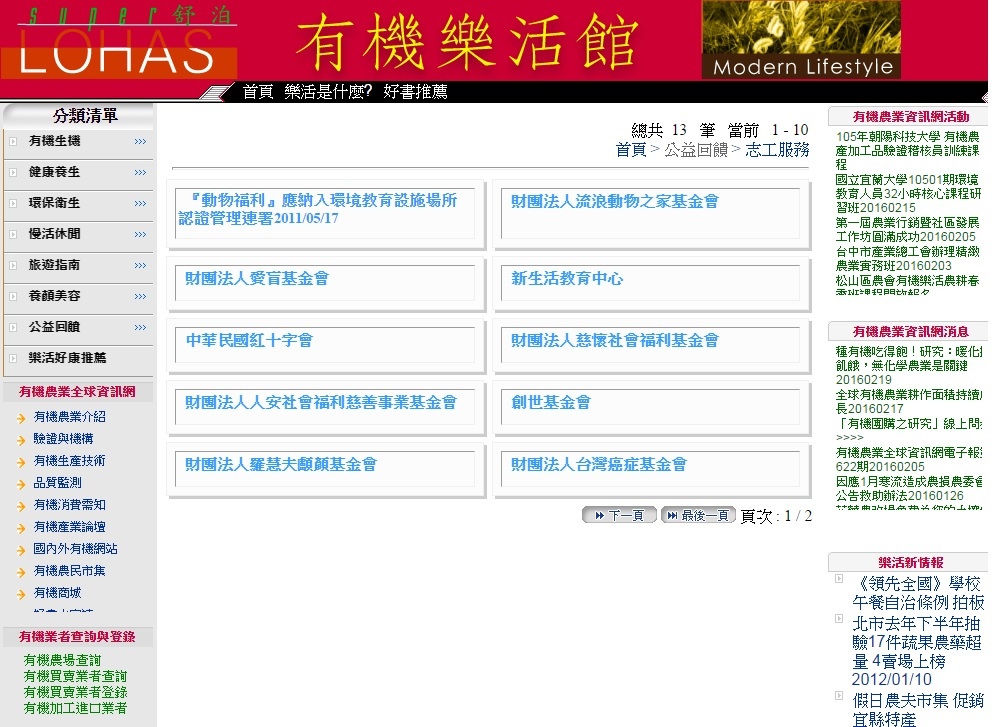Open the 中華民國紅十字會 entry

click(249, 340)
